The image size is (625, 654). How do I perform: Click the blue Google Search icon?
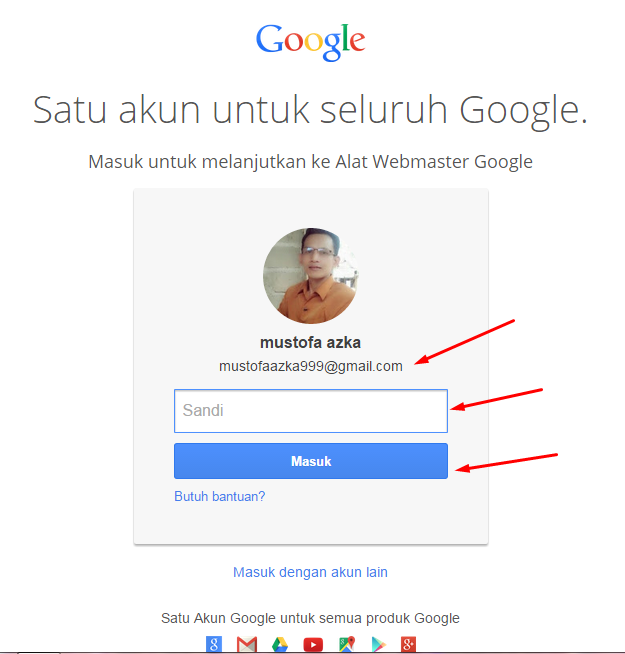click(x=214, y=644)
